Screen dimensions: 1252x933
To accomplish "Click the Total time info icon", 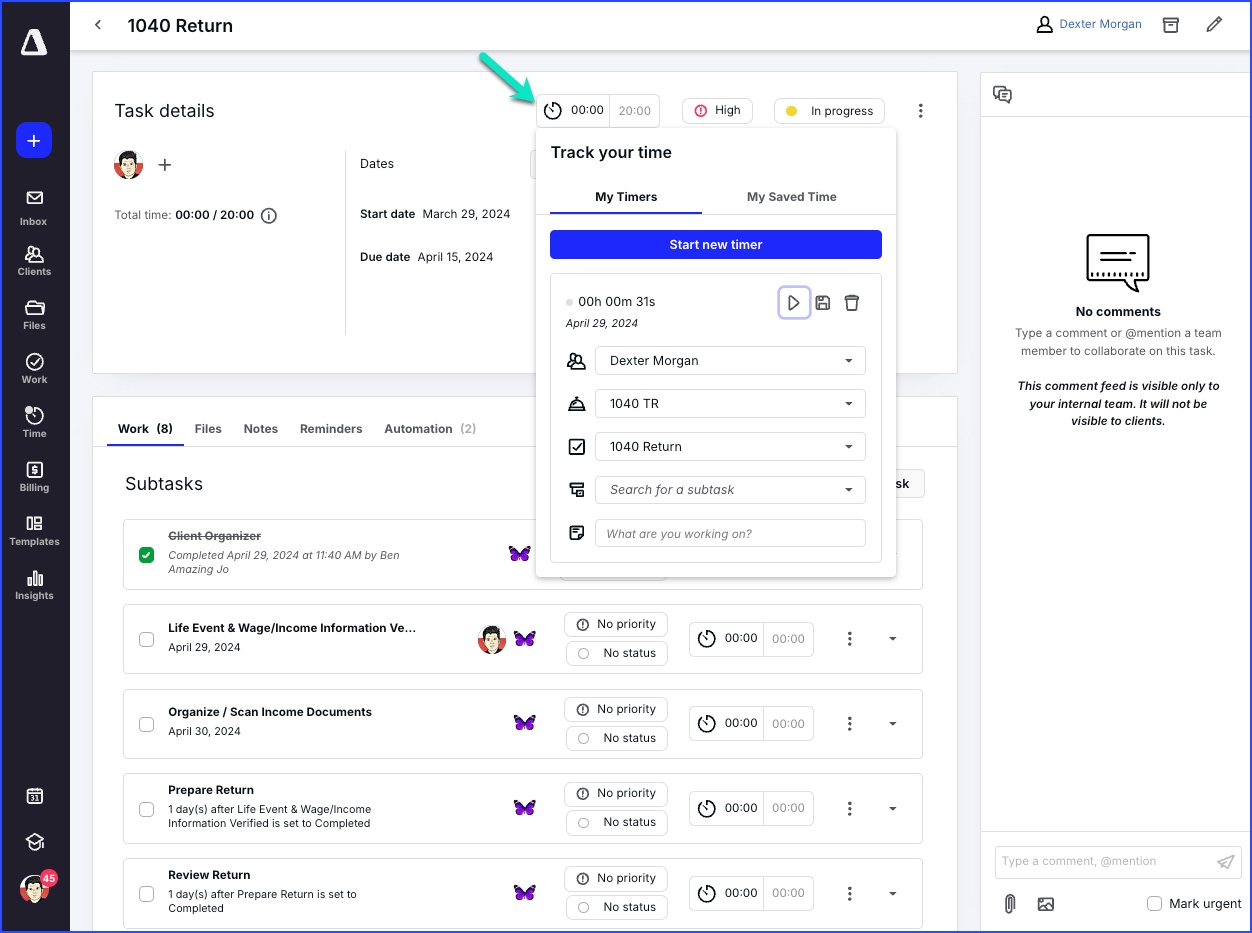I will pos(269,215).
